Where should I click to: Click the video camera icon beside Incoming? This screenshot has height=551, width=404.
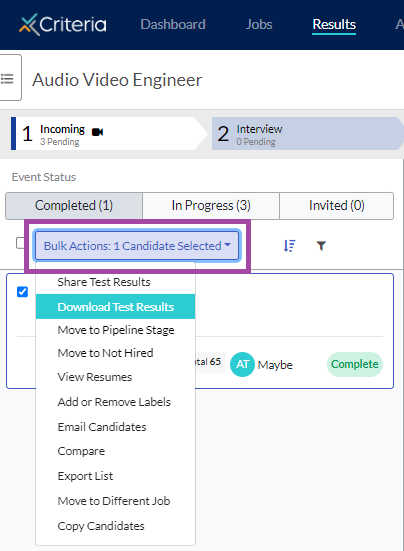[x=97, y=132]
